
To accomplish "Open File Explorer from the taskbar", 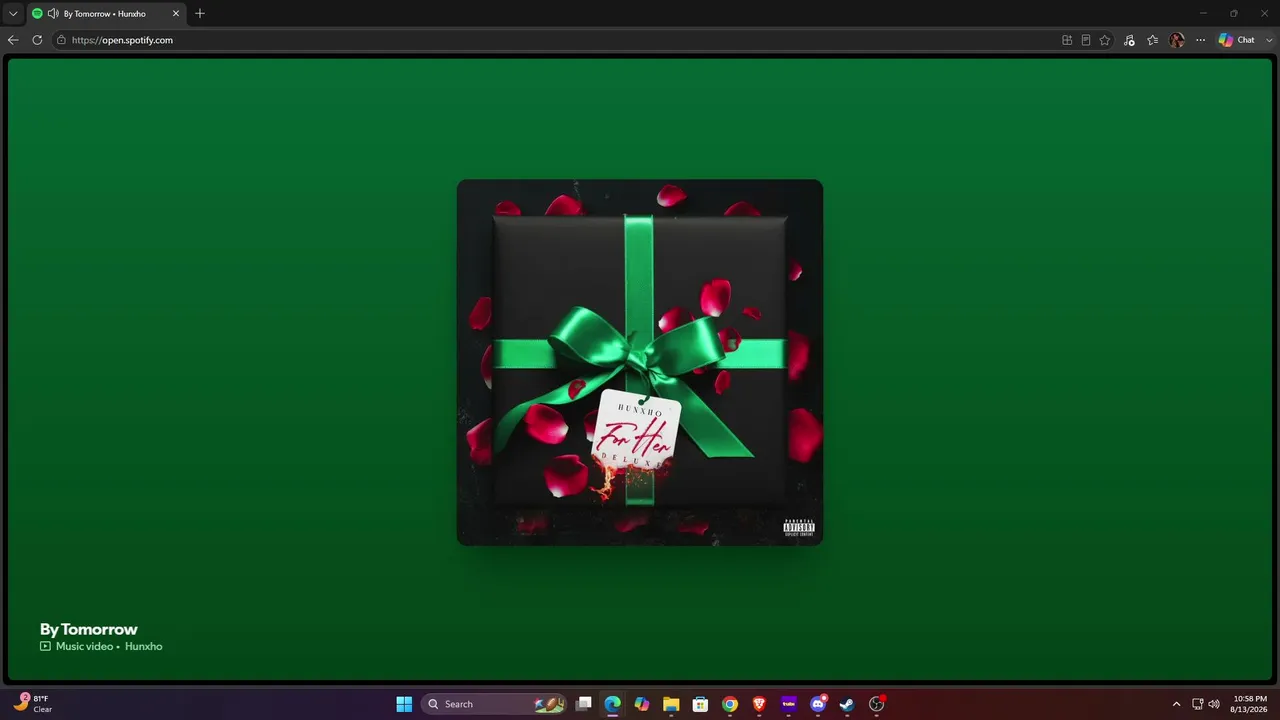I will point(671,704).
